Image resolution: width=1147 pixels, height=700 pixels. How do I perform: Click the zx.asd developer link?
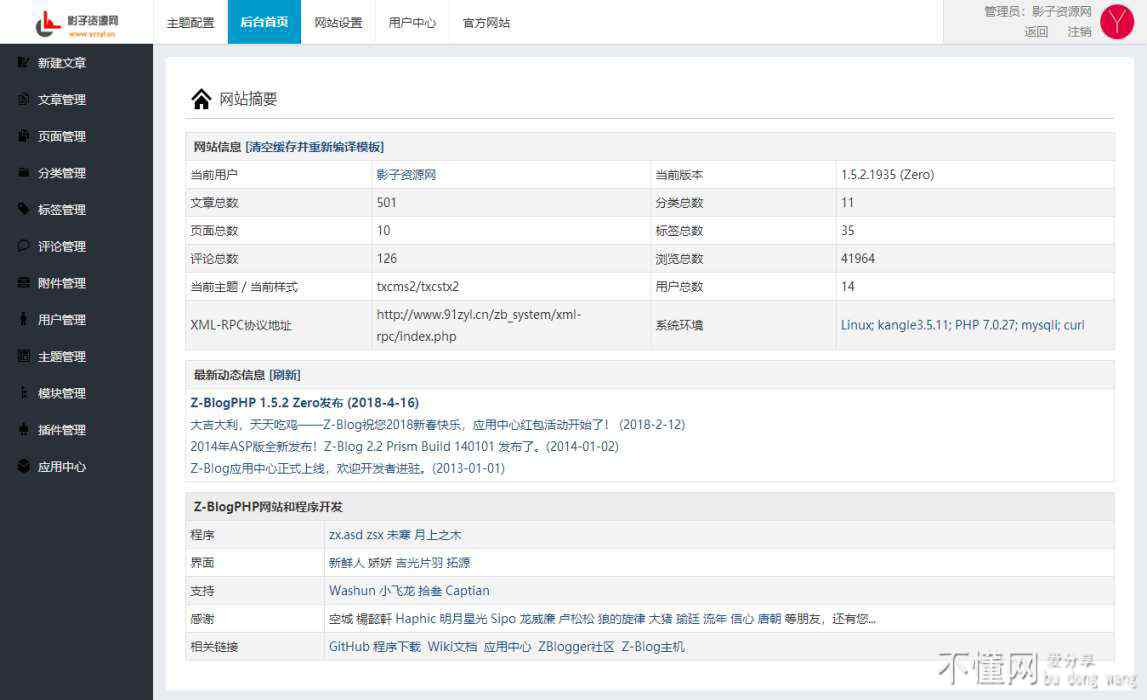(346, 535)
